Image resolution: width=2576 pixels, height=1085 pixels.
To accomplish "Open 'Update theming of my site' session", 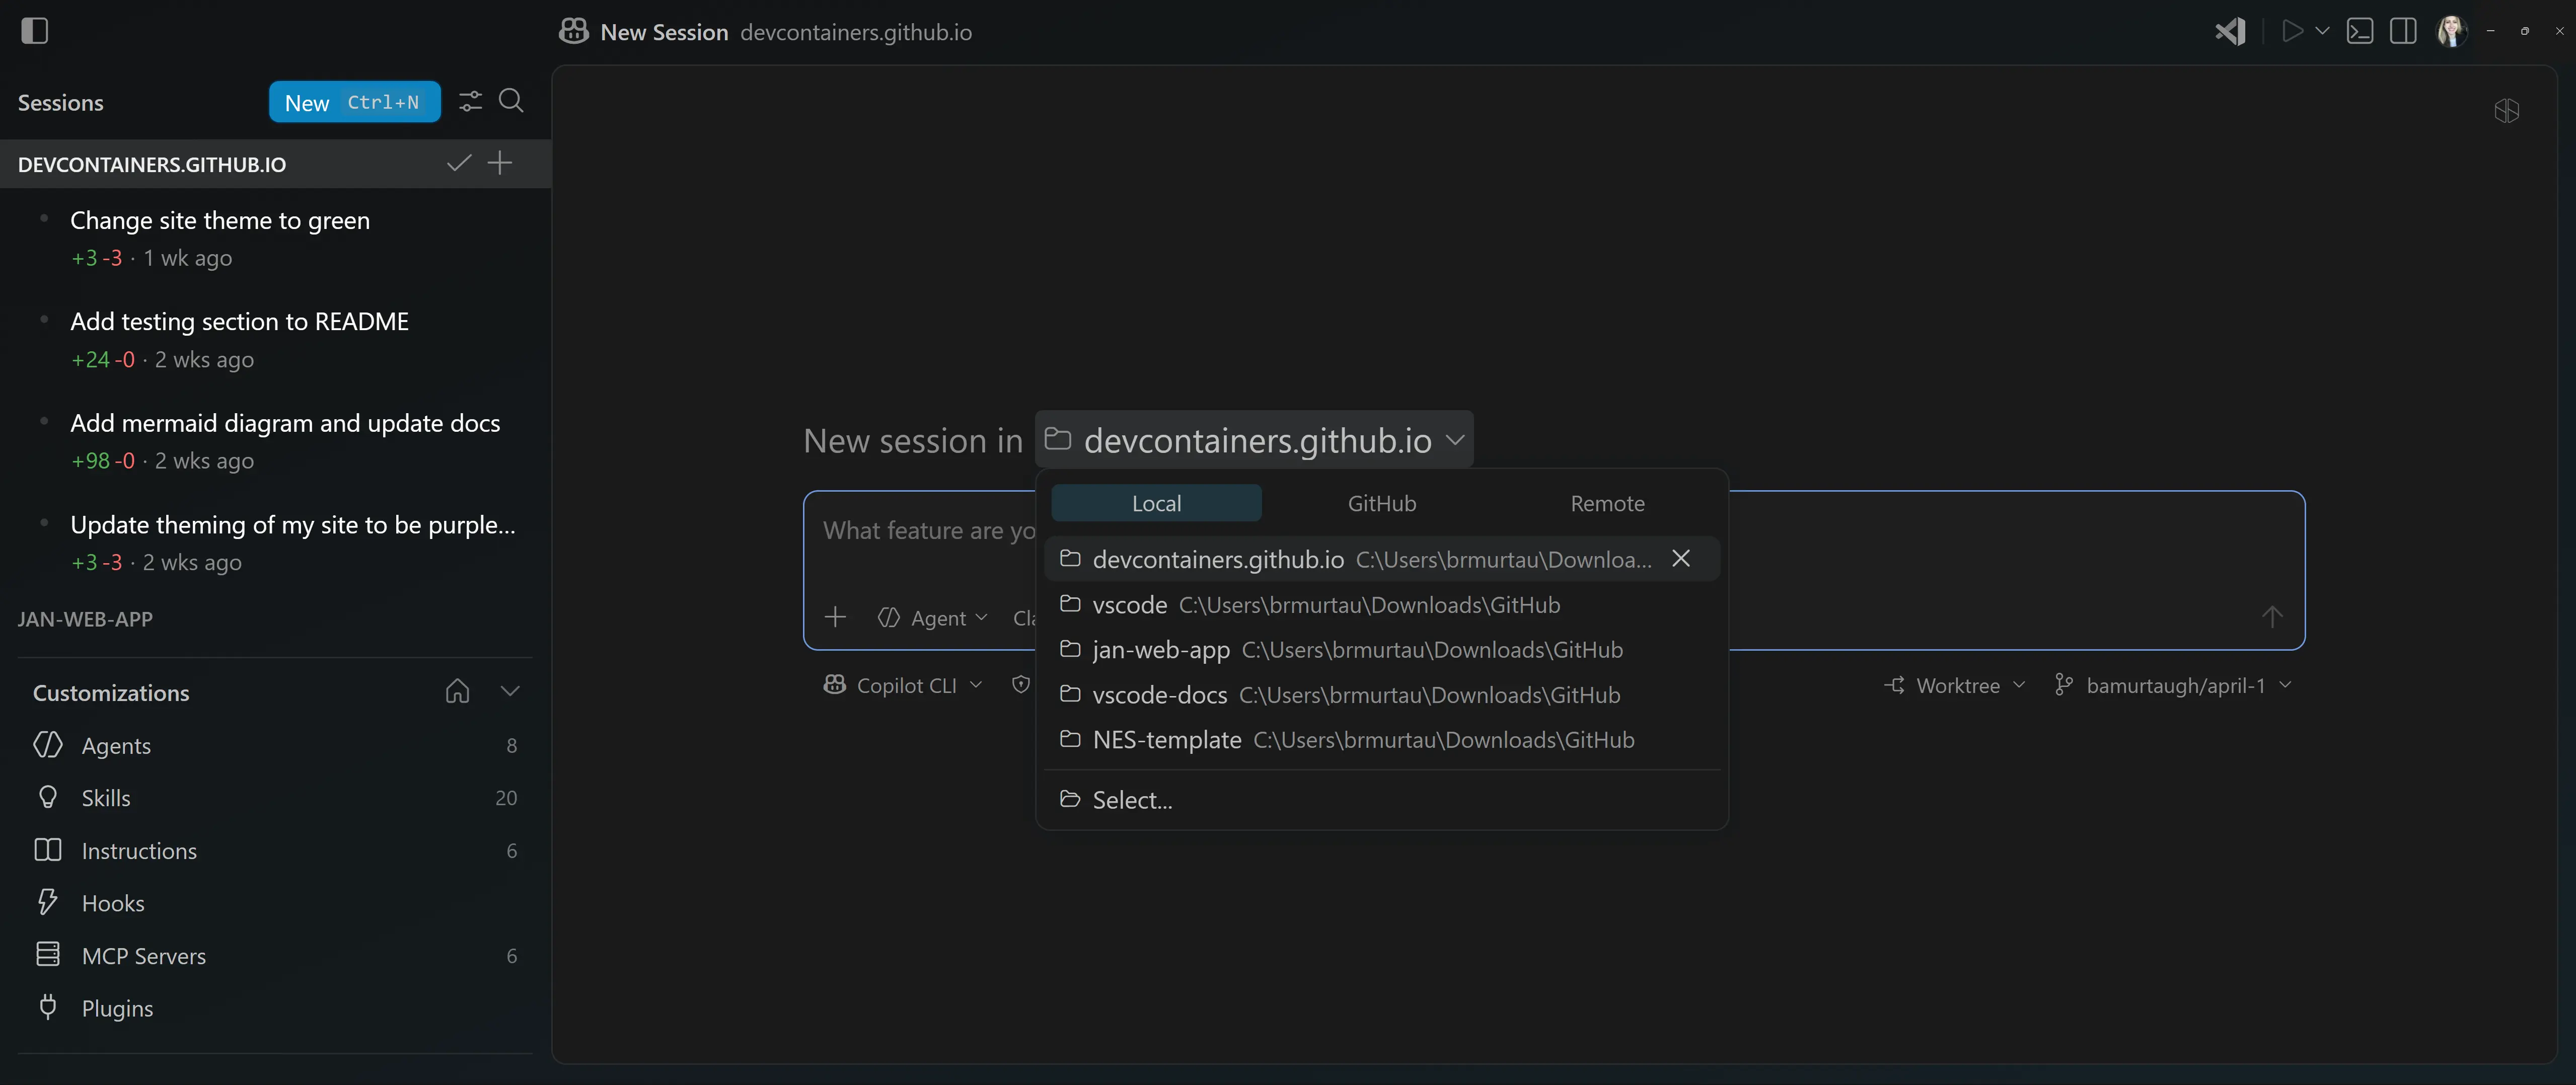I will [275, 542].
